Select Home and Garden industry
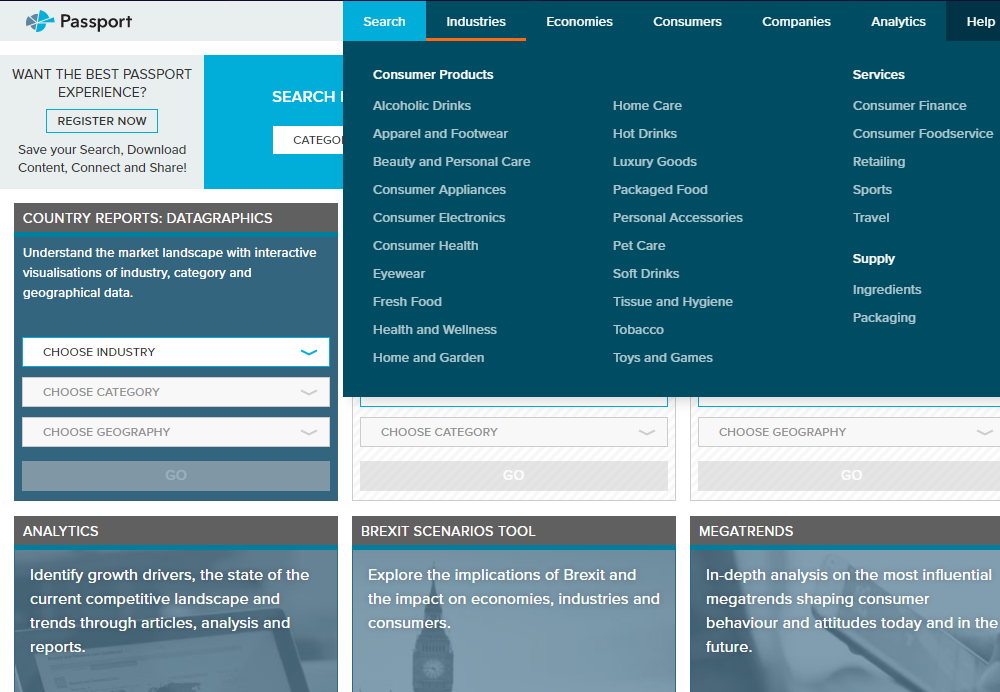Screen dimensions: 1000x692 tap(428, 358)
